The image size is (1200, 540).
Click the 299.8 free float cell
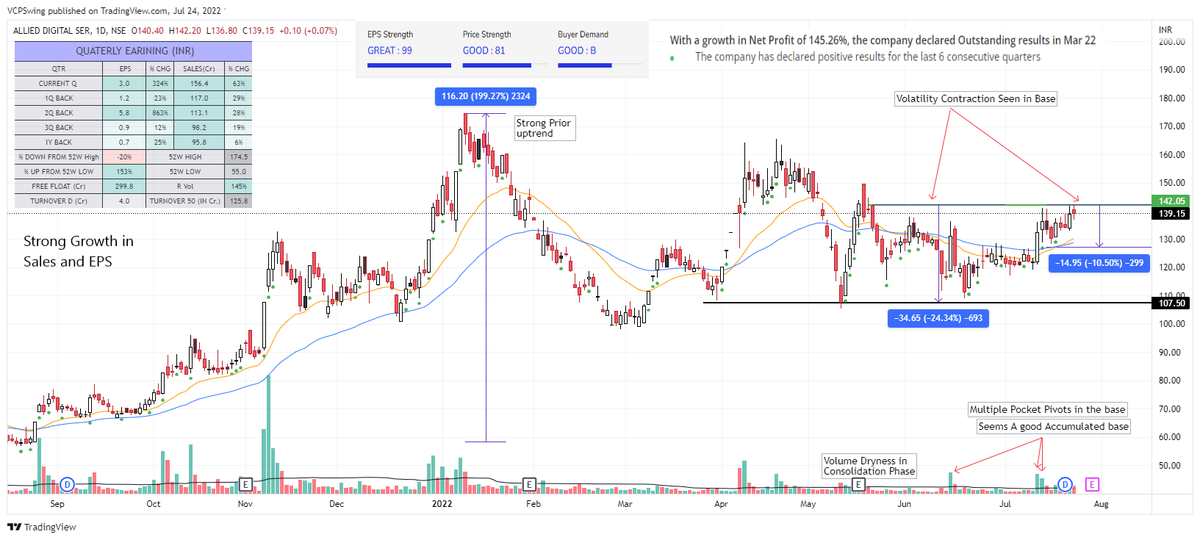123,186
